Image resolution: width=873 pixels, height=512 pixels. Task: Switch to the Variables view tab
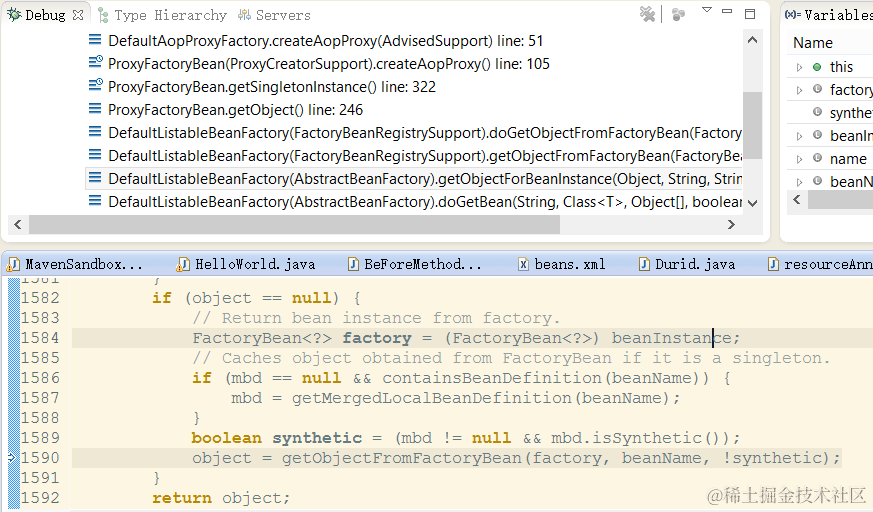830,15
